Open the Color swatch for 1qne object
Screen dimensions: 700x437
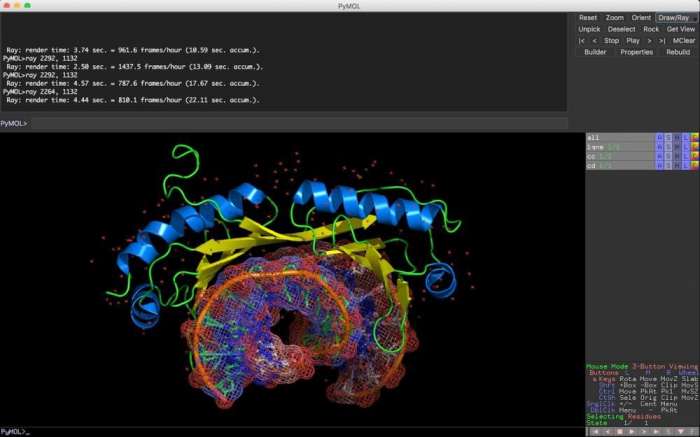pyautogui.click(x=695, y=147)
